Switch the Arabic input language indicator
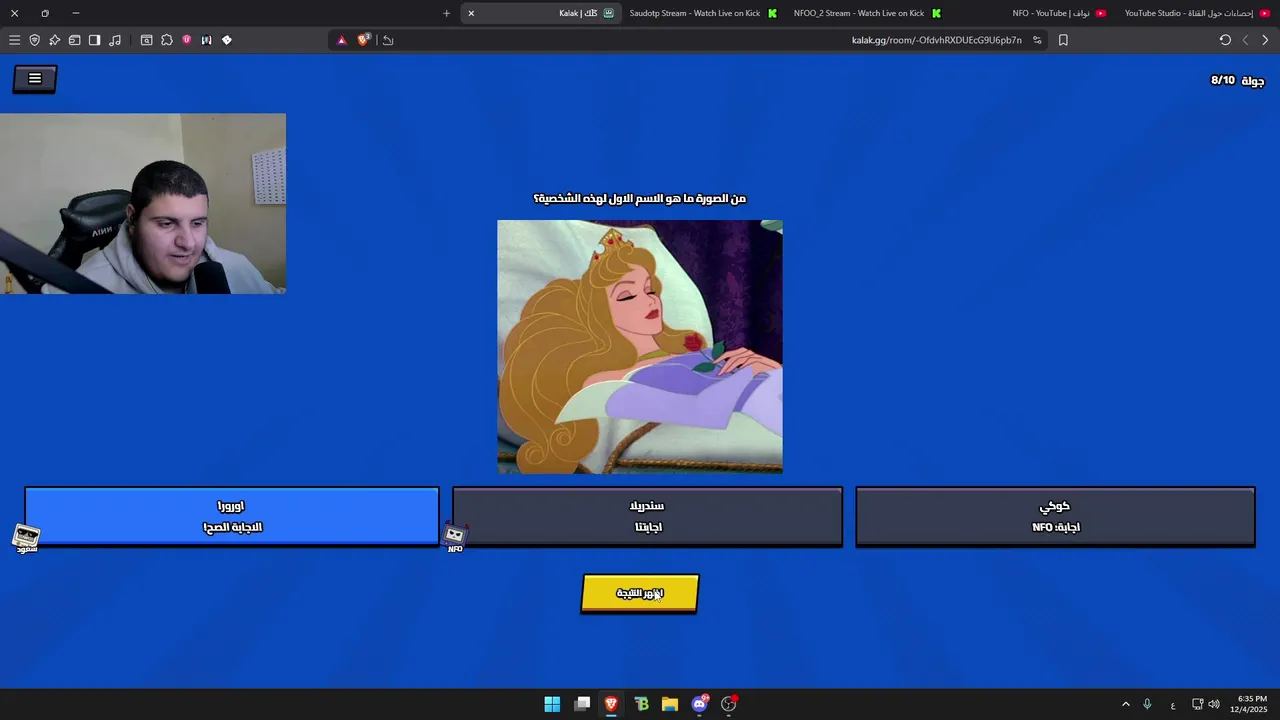 1173,705
